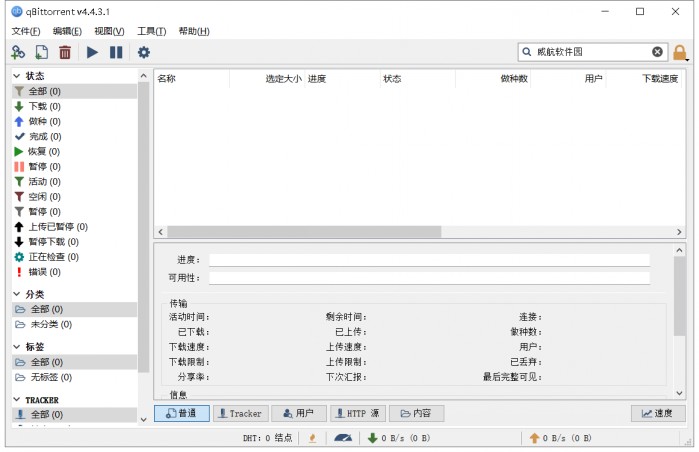
Task: Open options via the gear icon
Action: [144, 52]
